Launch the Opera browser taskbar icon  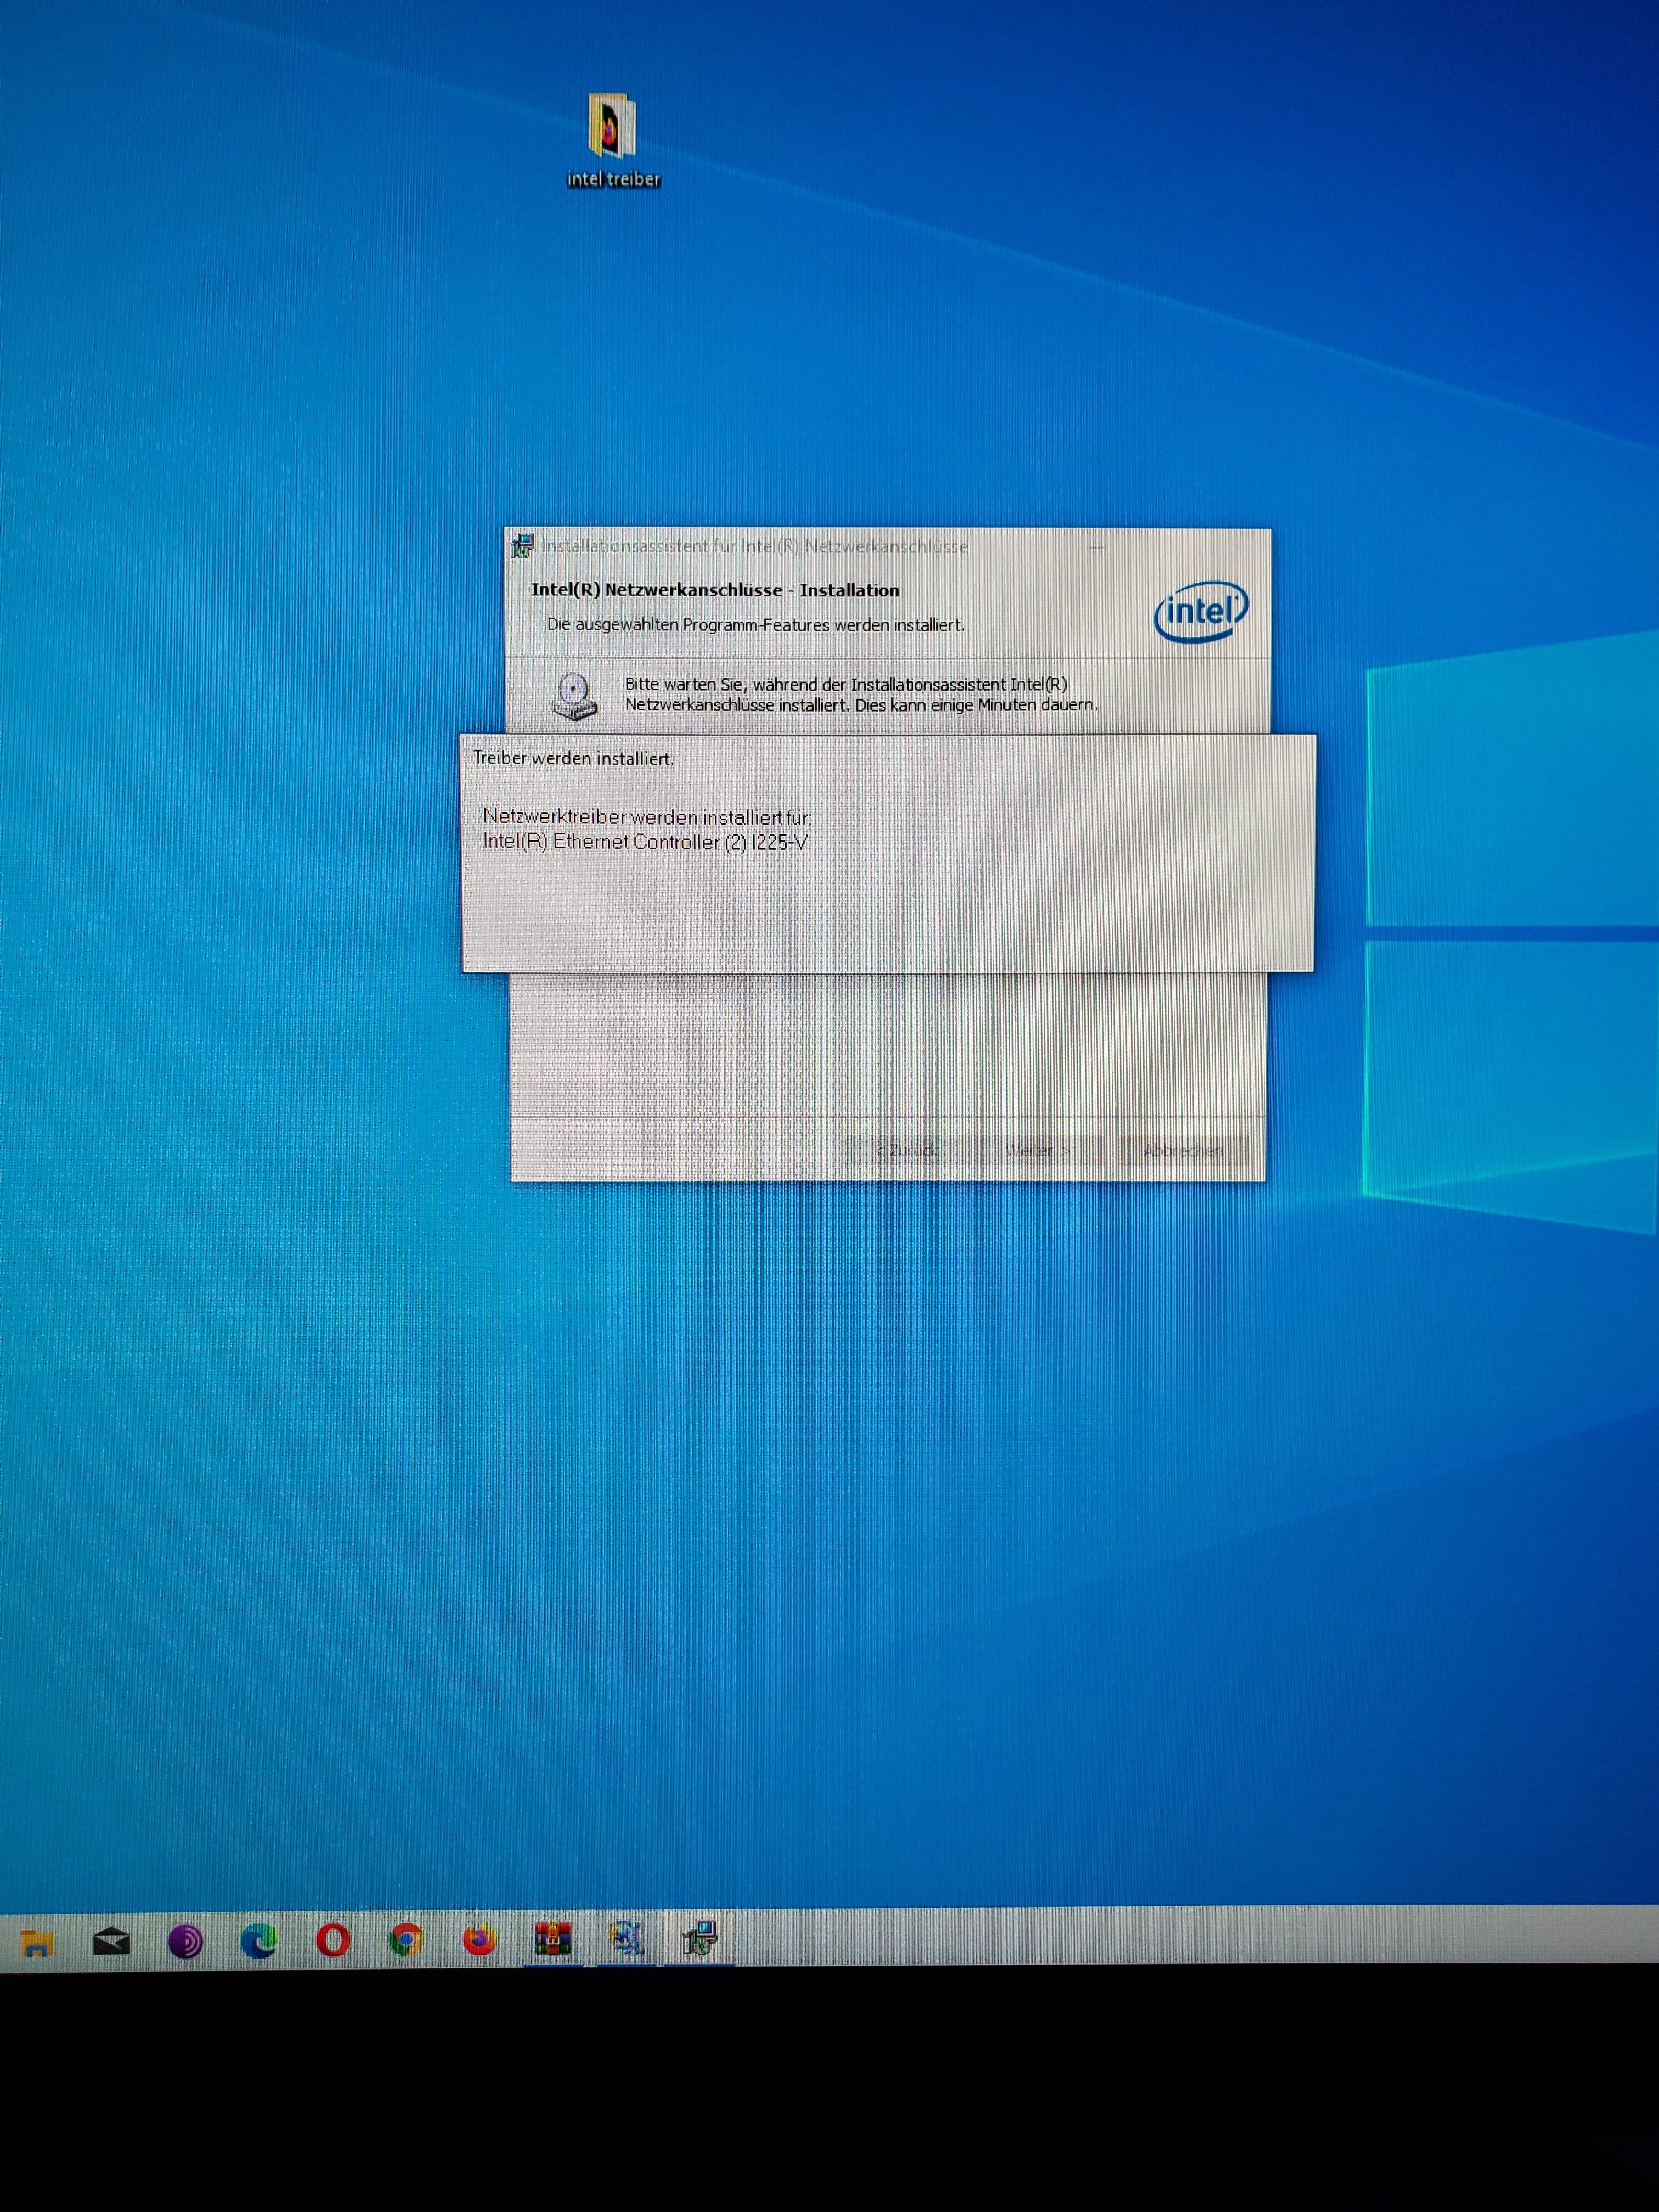333,1941
